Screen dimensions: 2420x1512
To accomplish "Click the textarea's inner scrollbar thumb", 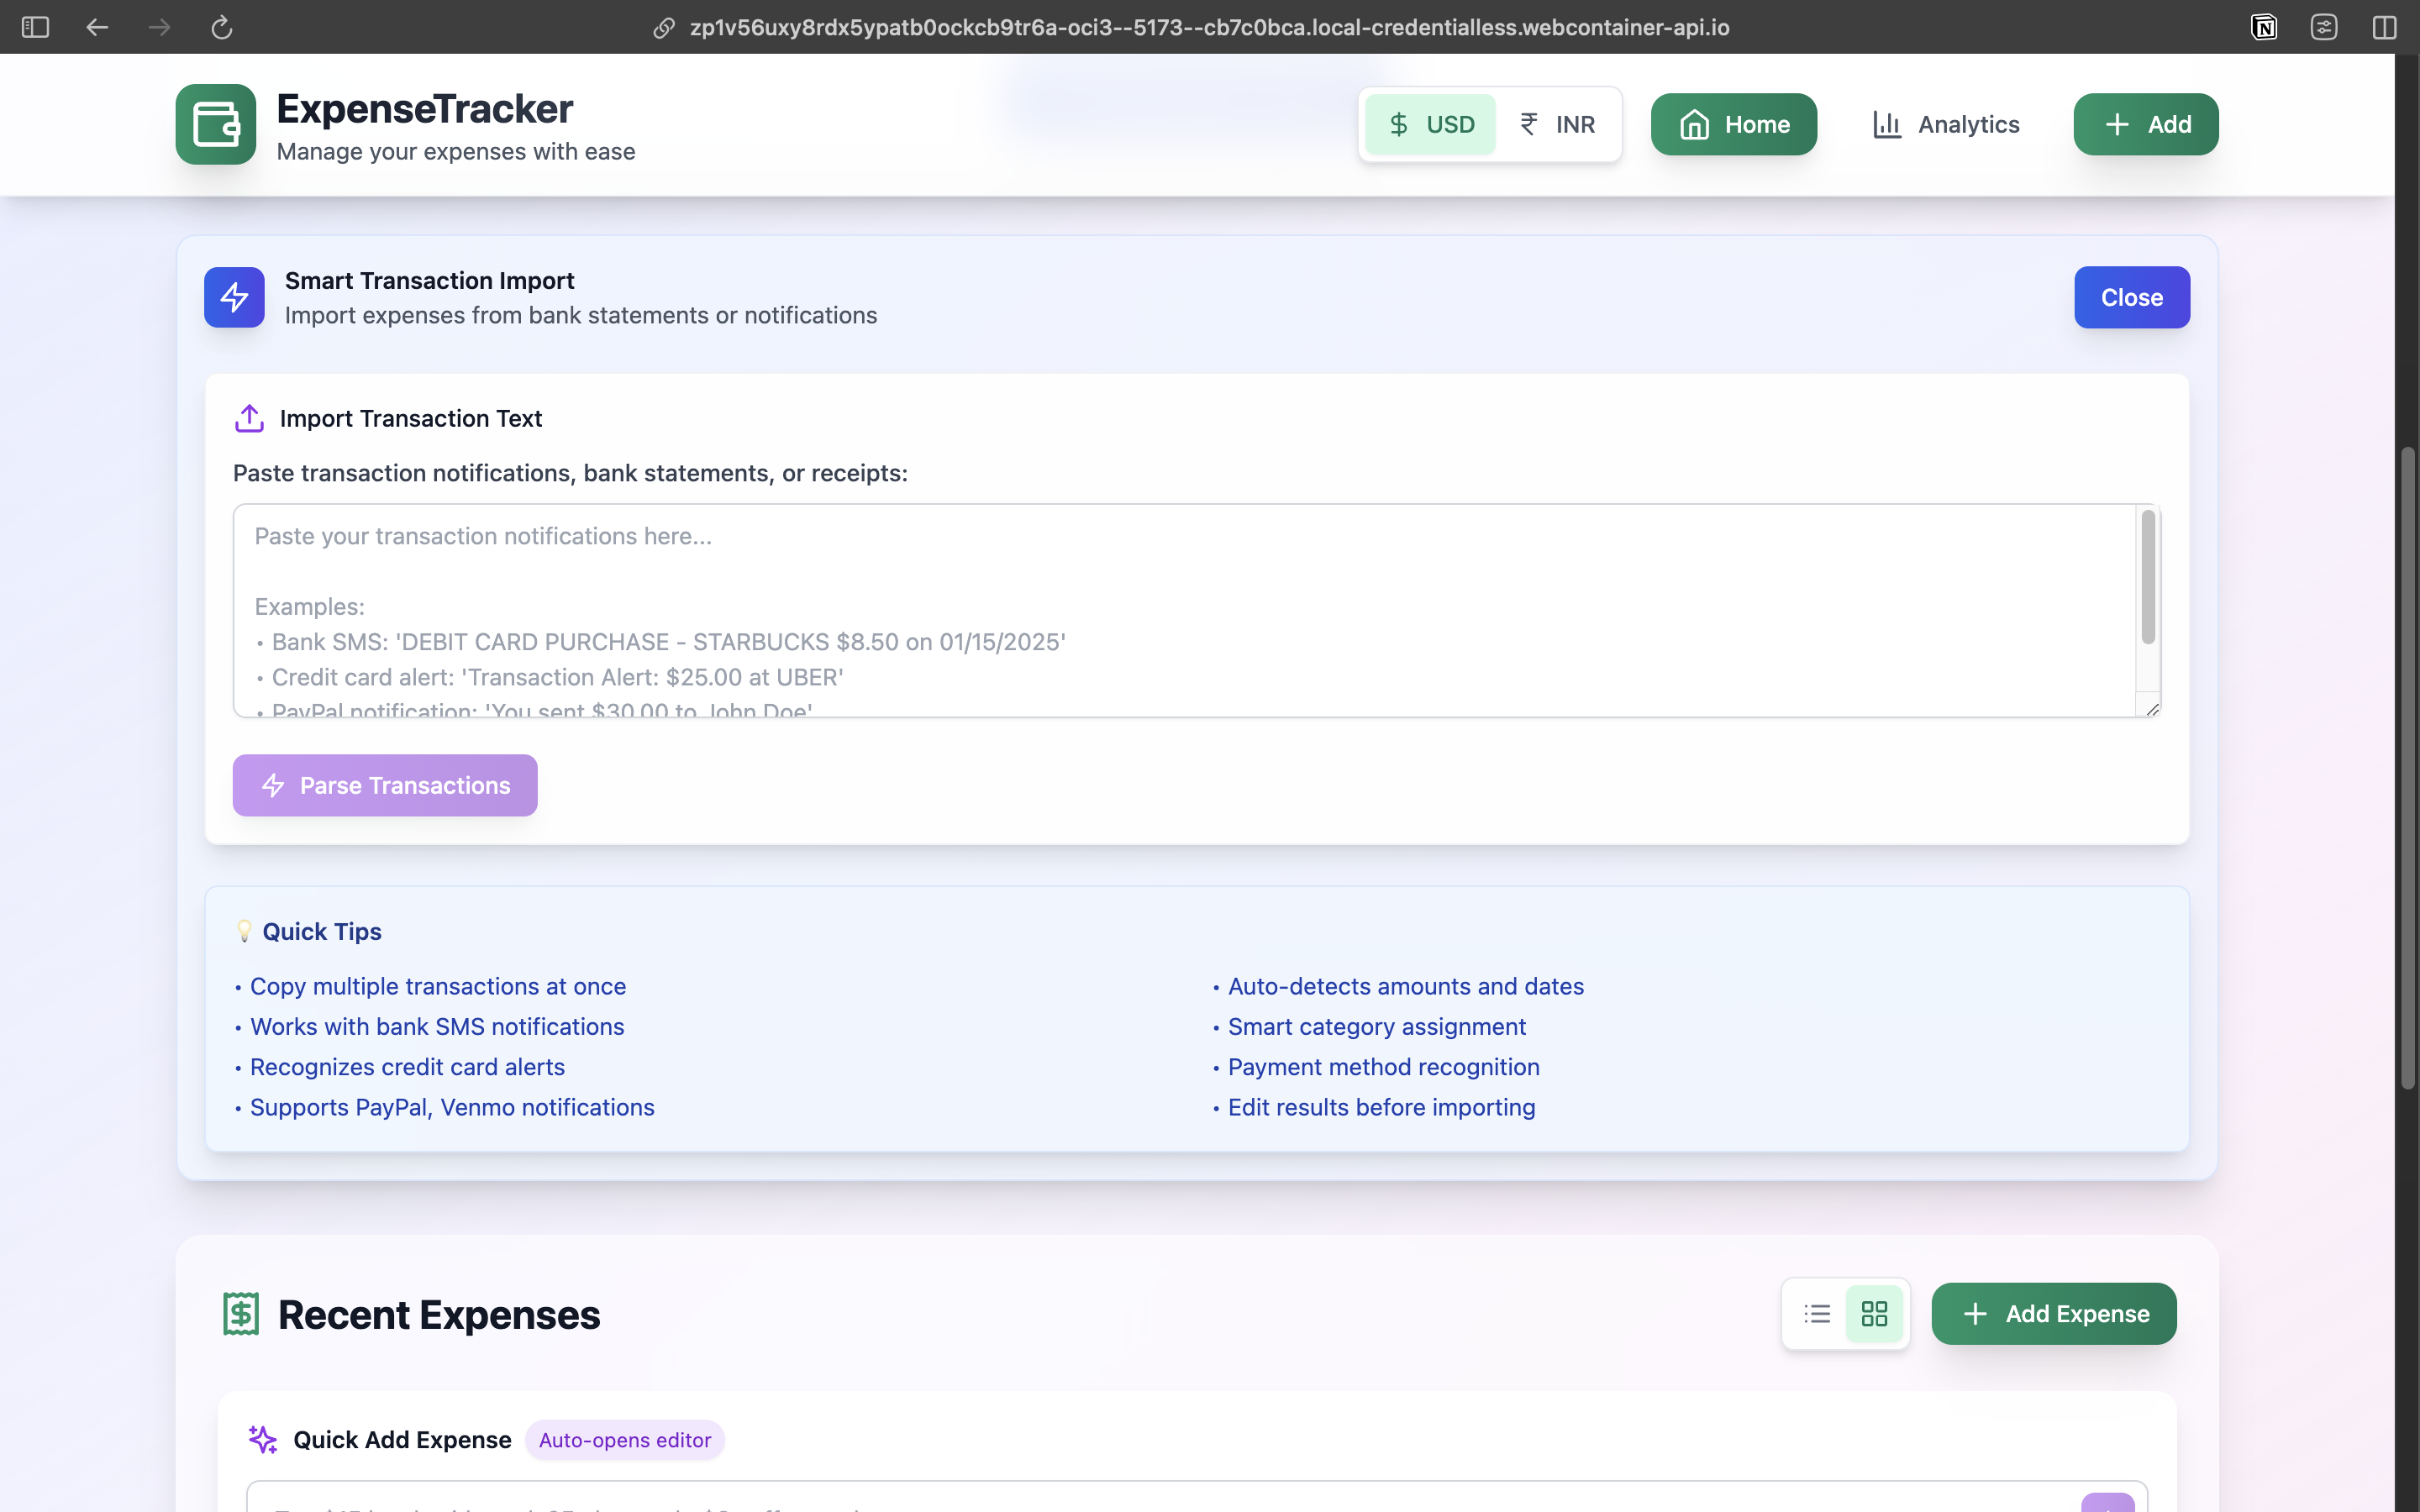I will [2147, 577].
